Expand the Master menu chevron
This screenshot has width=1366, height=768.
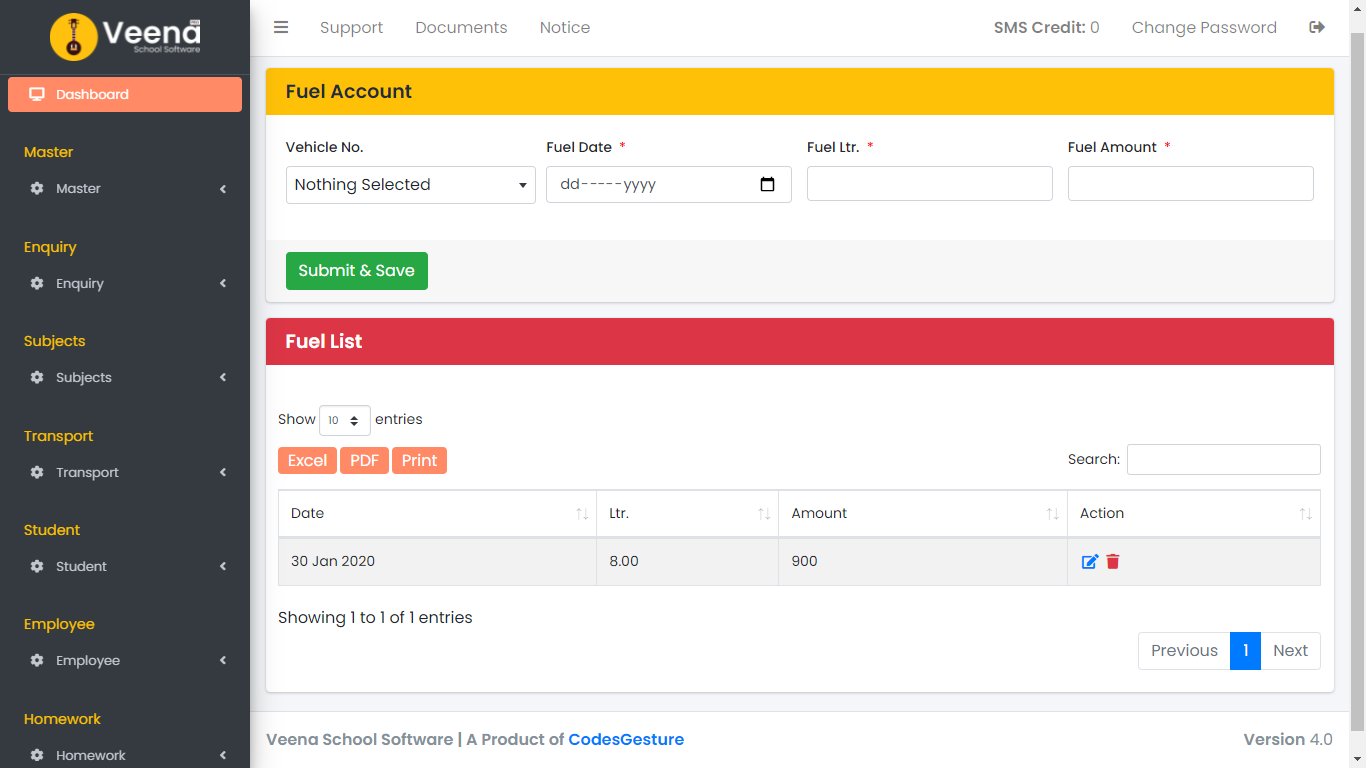pyautogui.click(x=223, y=189)
